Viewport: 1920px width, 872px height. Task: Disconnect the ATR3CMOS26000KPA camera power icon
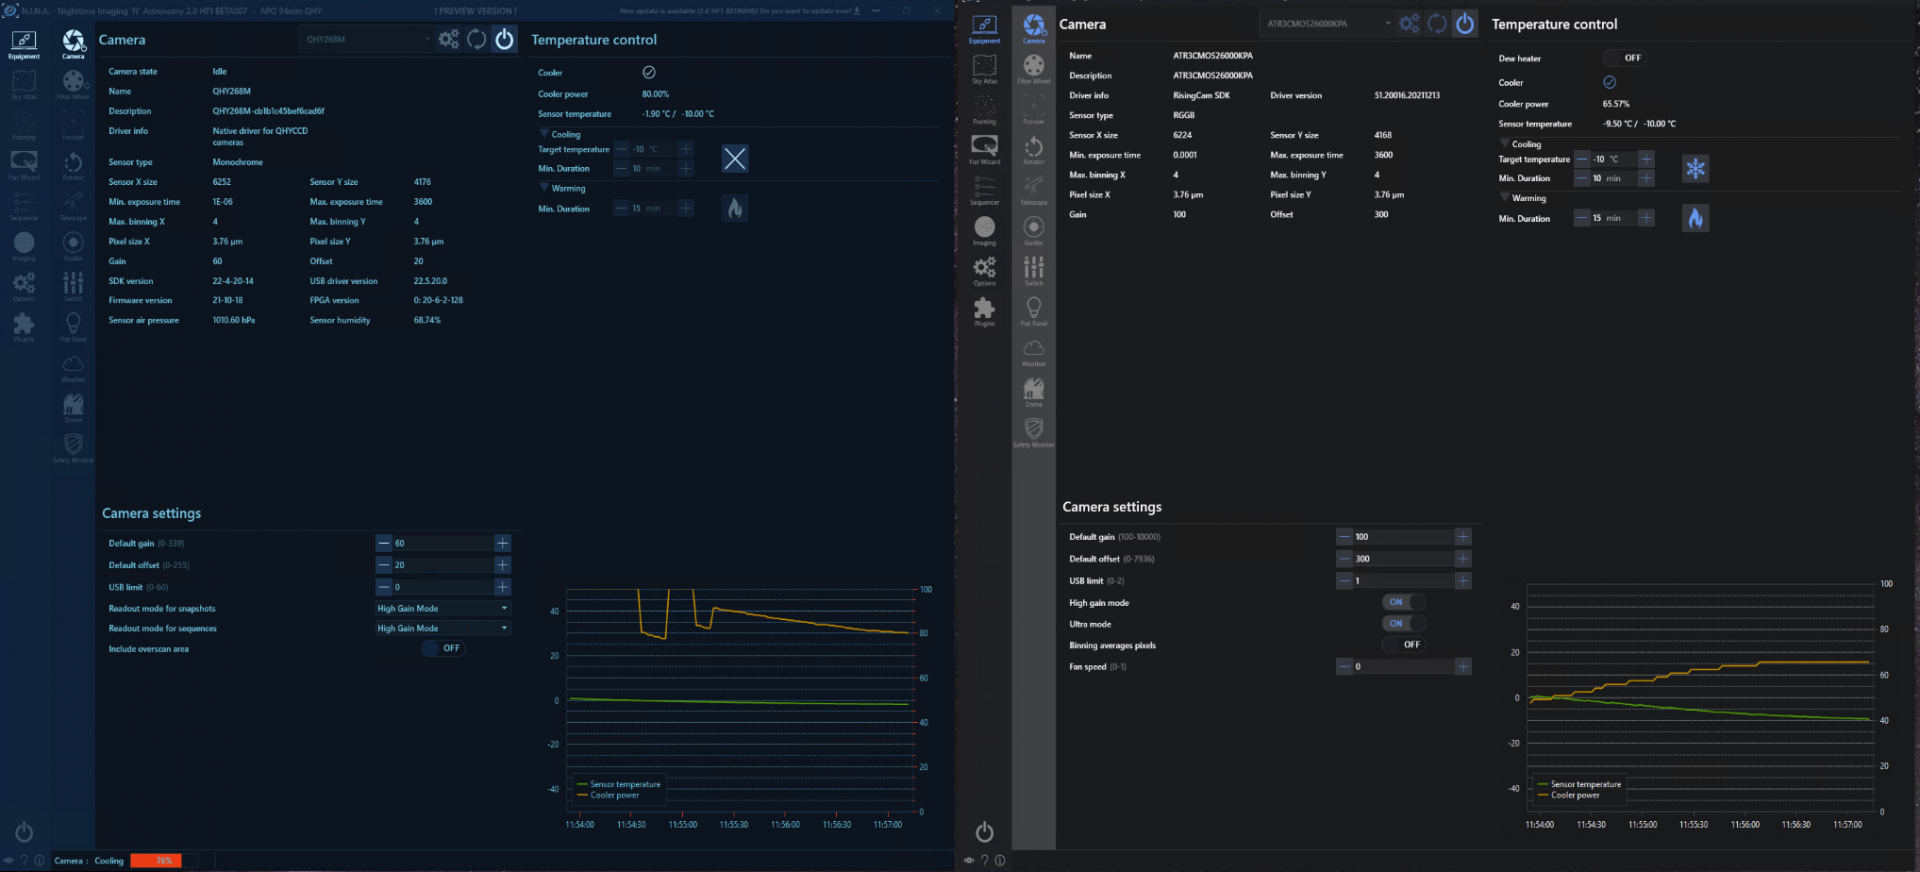click(1465, 24)
